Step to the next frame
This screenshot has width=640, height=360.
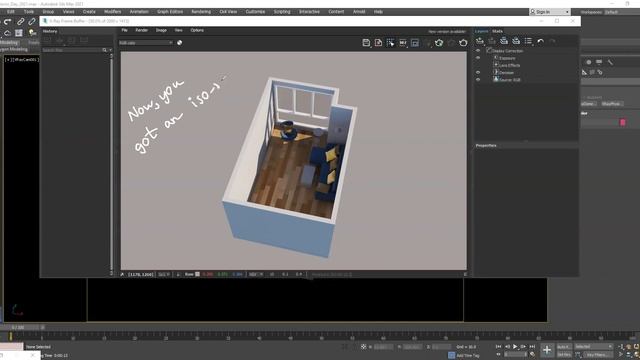523,347
